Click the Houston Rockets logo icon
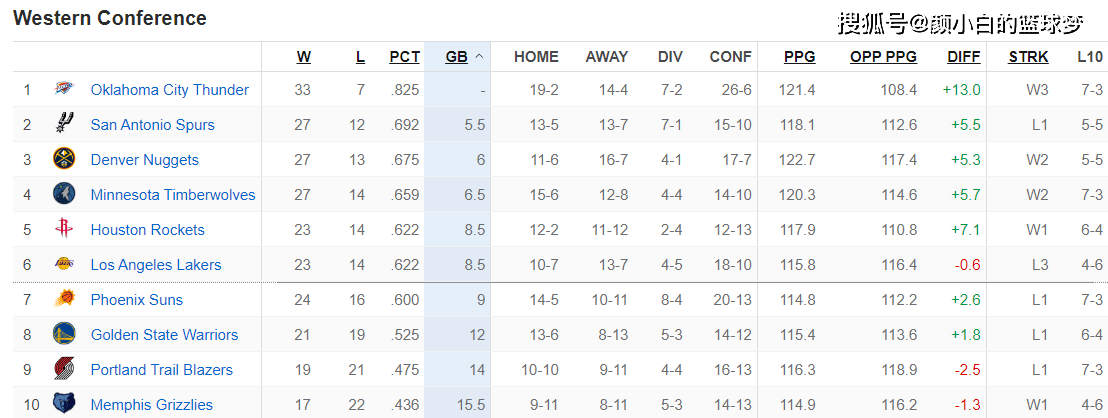Image resolution: width=1108 pixels, height=418 pixels. (64, 230)
